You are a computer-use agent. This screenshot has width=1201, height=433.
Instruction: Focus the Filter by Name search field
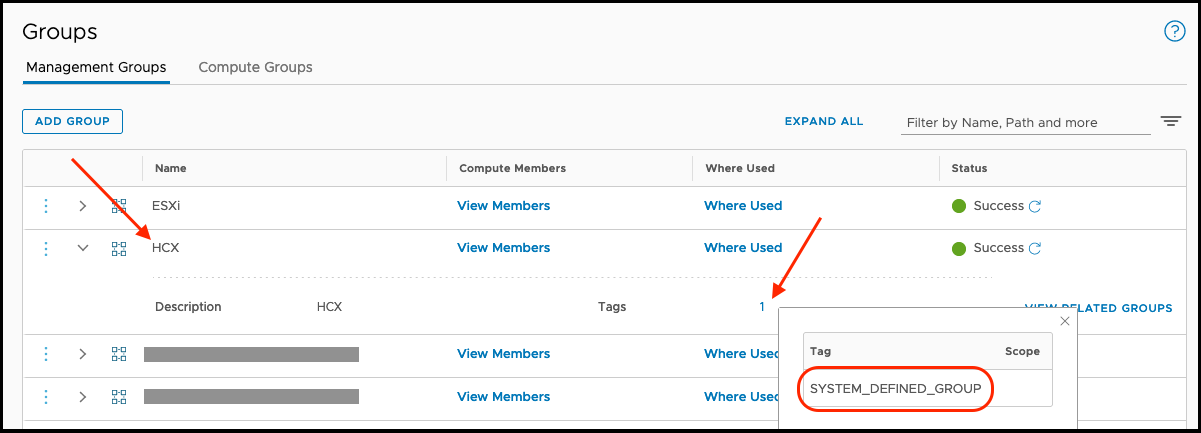click(x=1024, y=123)
